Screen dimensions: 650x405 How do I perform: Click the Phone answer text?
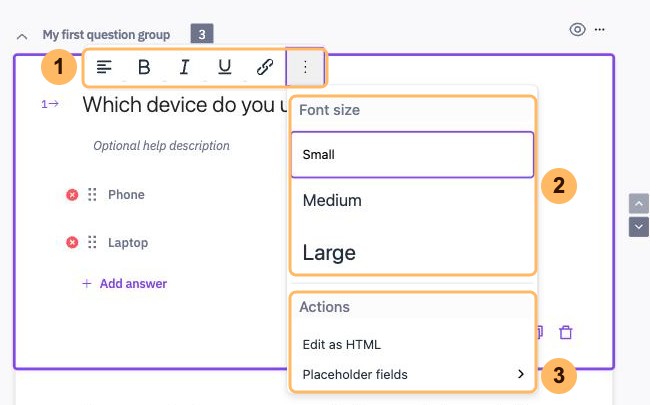click(126, 194)
